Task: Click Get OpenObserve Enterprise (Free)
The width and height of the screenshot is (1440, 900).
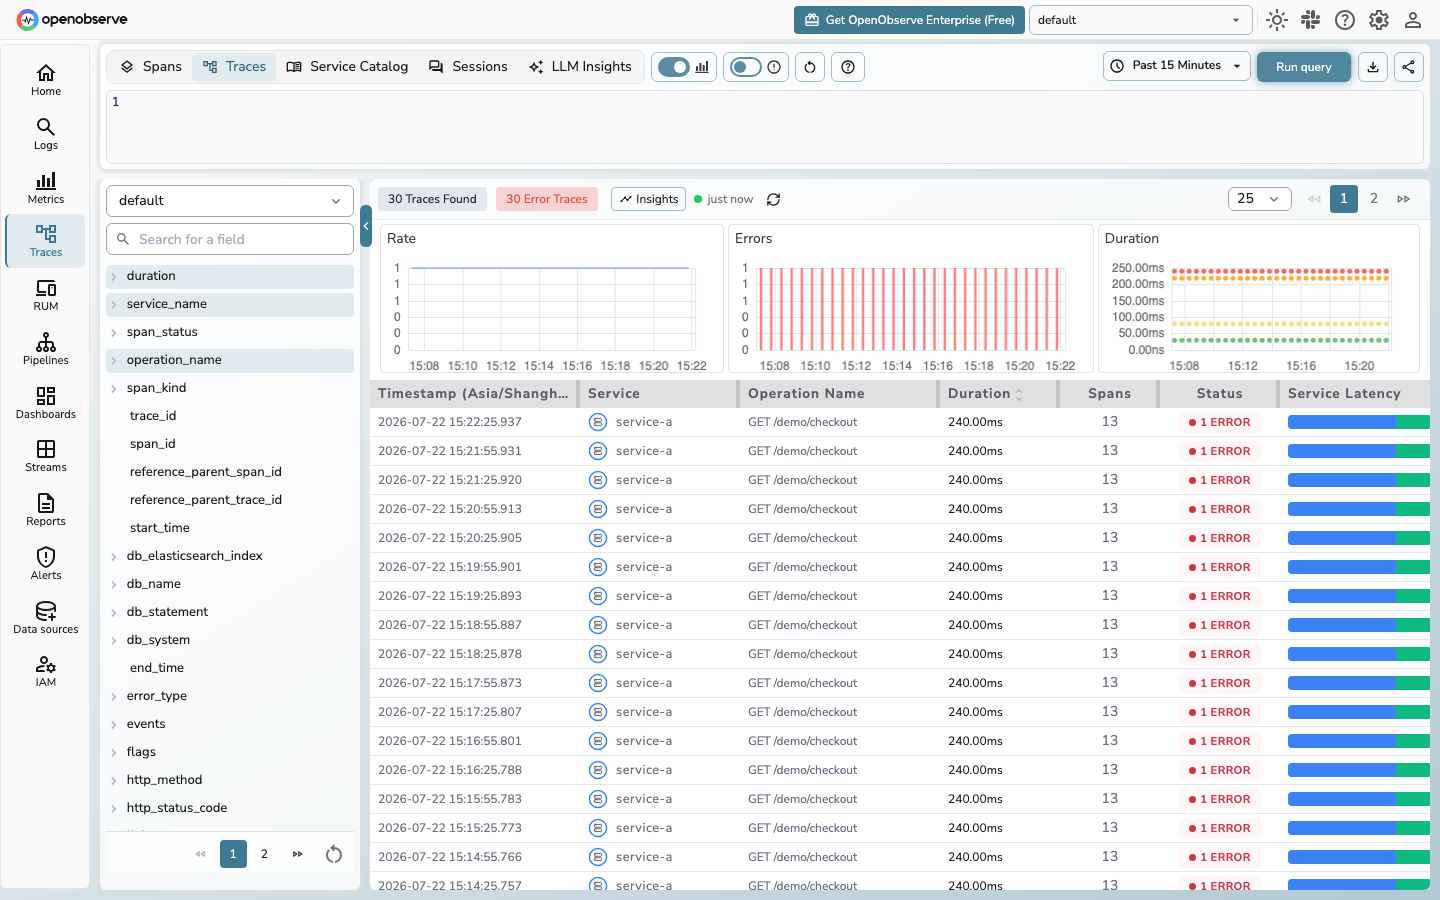Action: click(x=909, y=20)
